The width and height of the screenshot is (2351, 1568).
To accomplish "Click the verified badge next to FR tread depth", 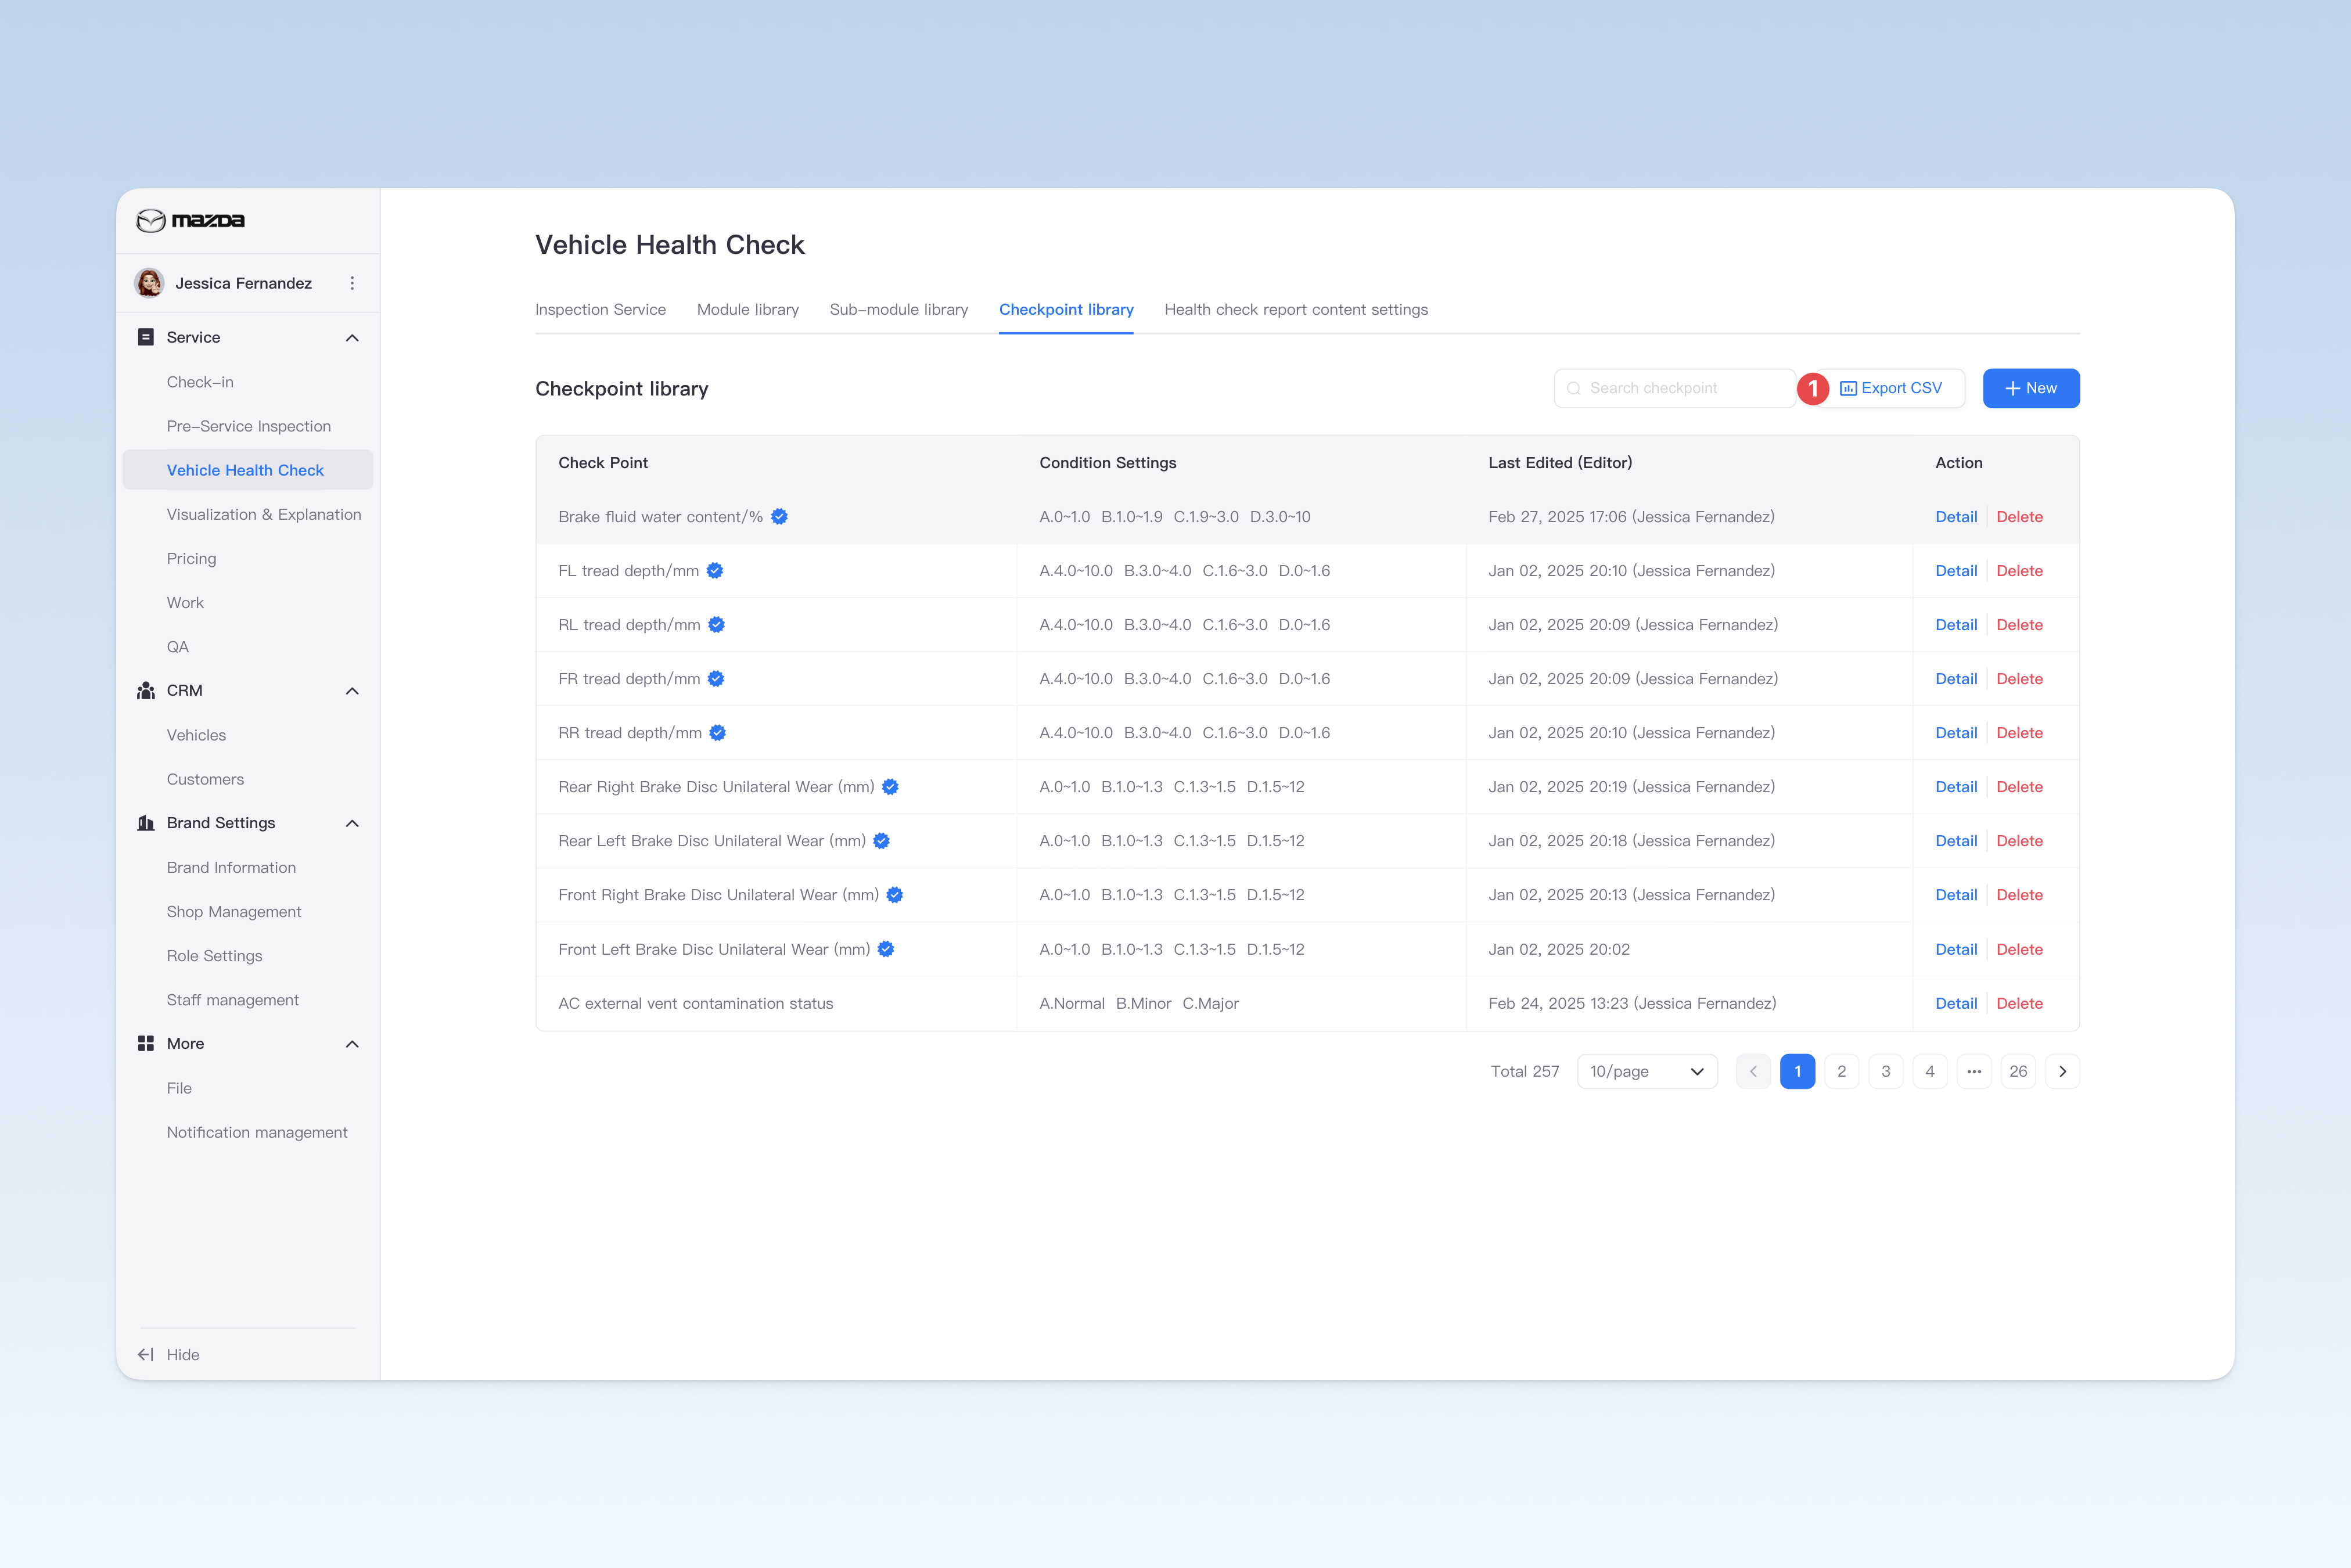I will (x=716, y=678).
